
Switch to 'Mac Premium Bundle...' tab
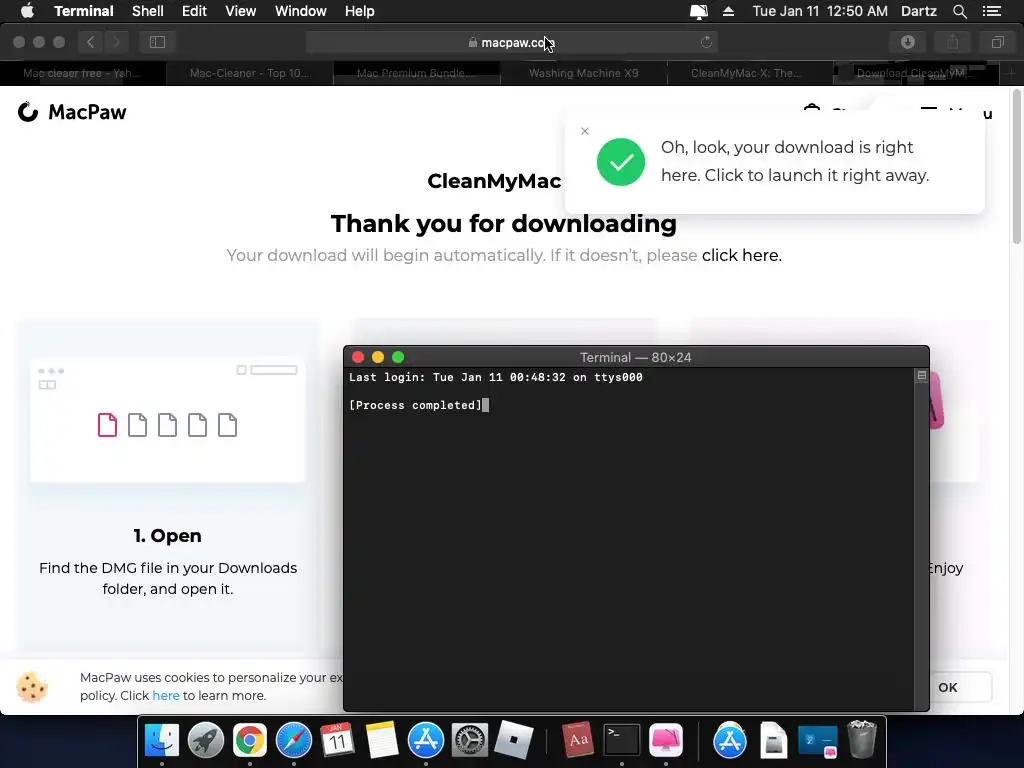[417, 73]
